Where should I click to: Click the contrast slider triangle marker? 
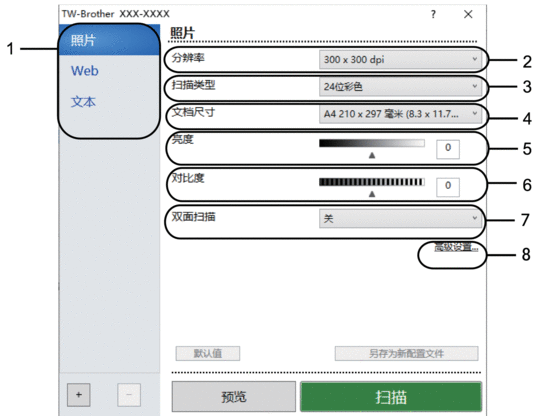pyautogui.click(x=372, y=194)
